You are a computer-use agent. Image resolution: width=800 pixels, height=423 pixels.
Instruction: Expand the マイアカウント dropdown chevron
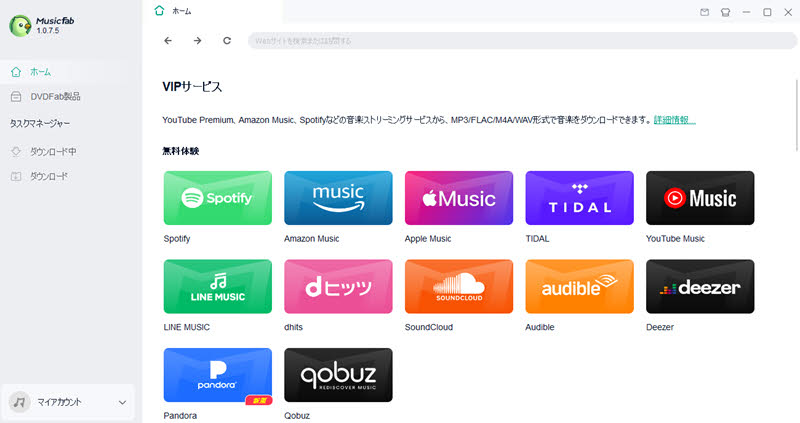coord(122,402)
